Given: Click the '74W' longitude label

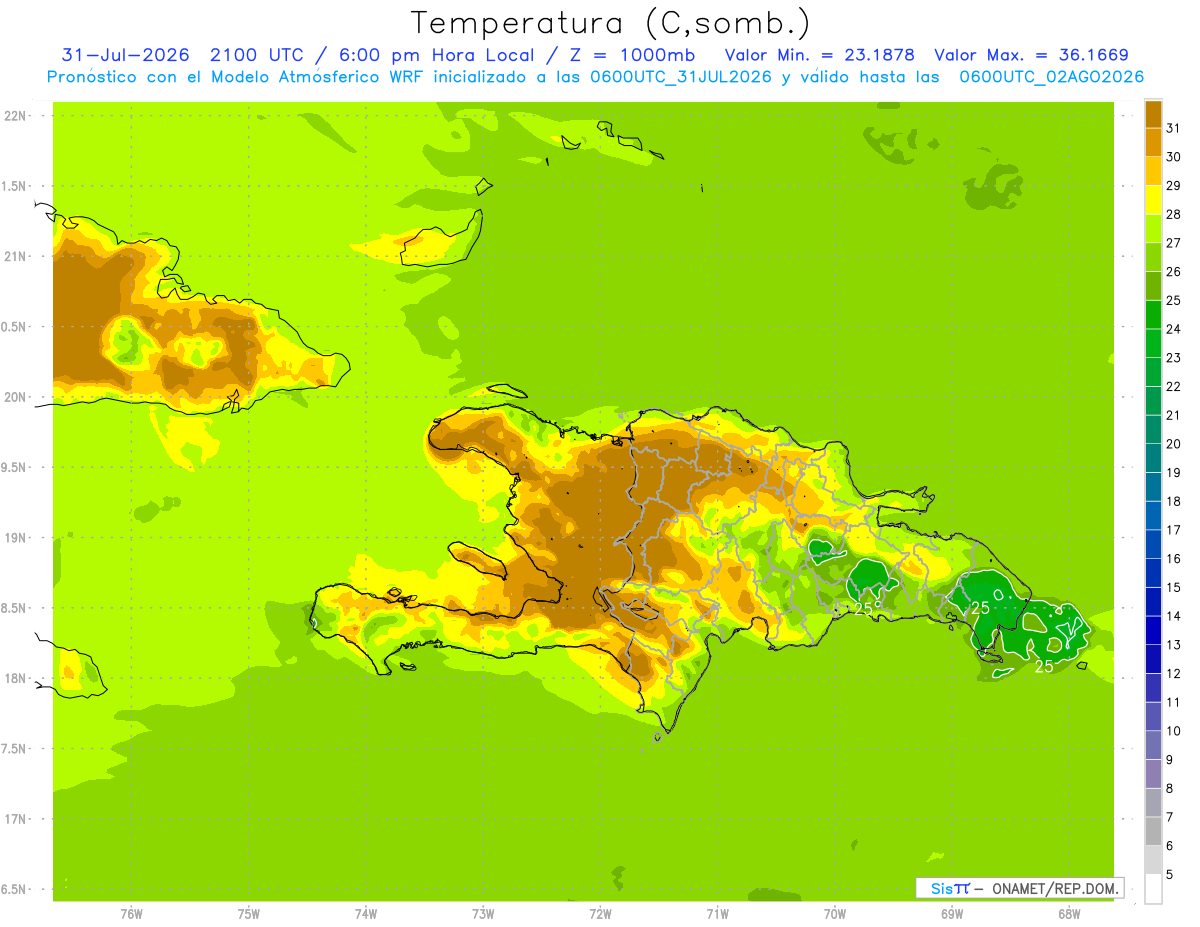Looking at the screenshot, I should click(366, 914).
